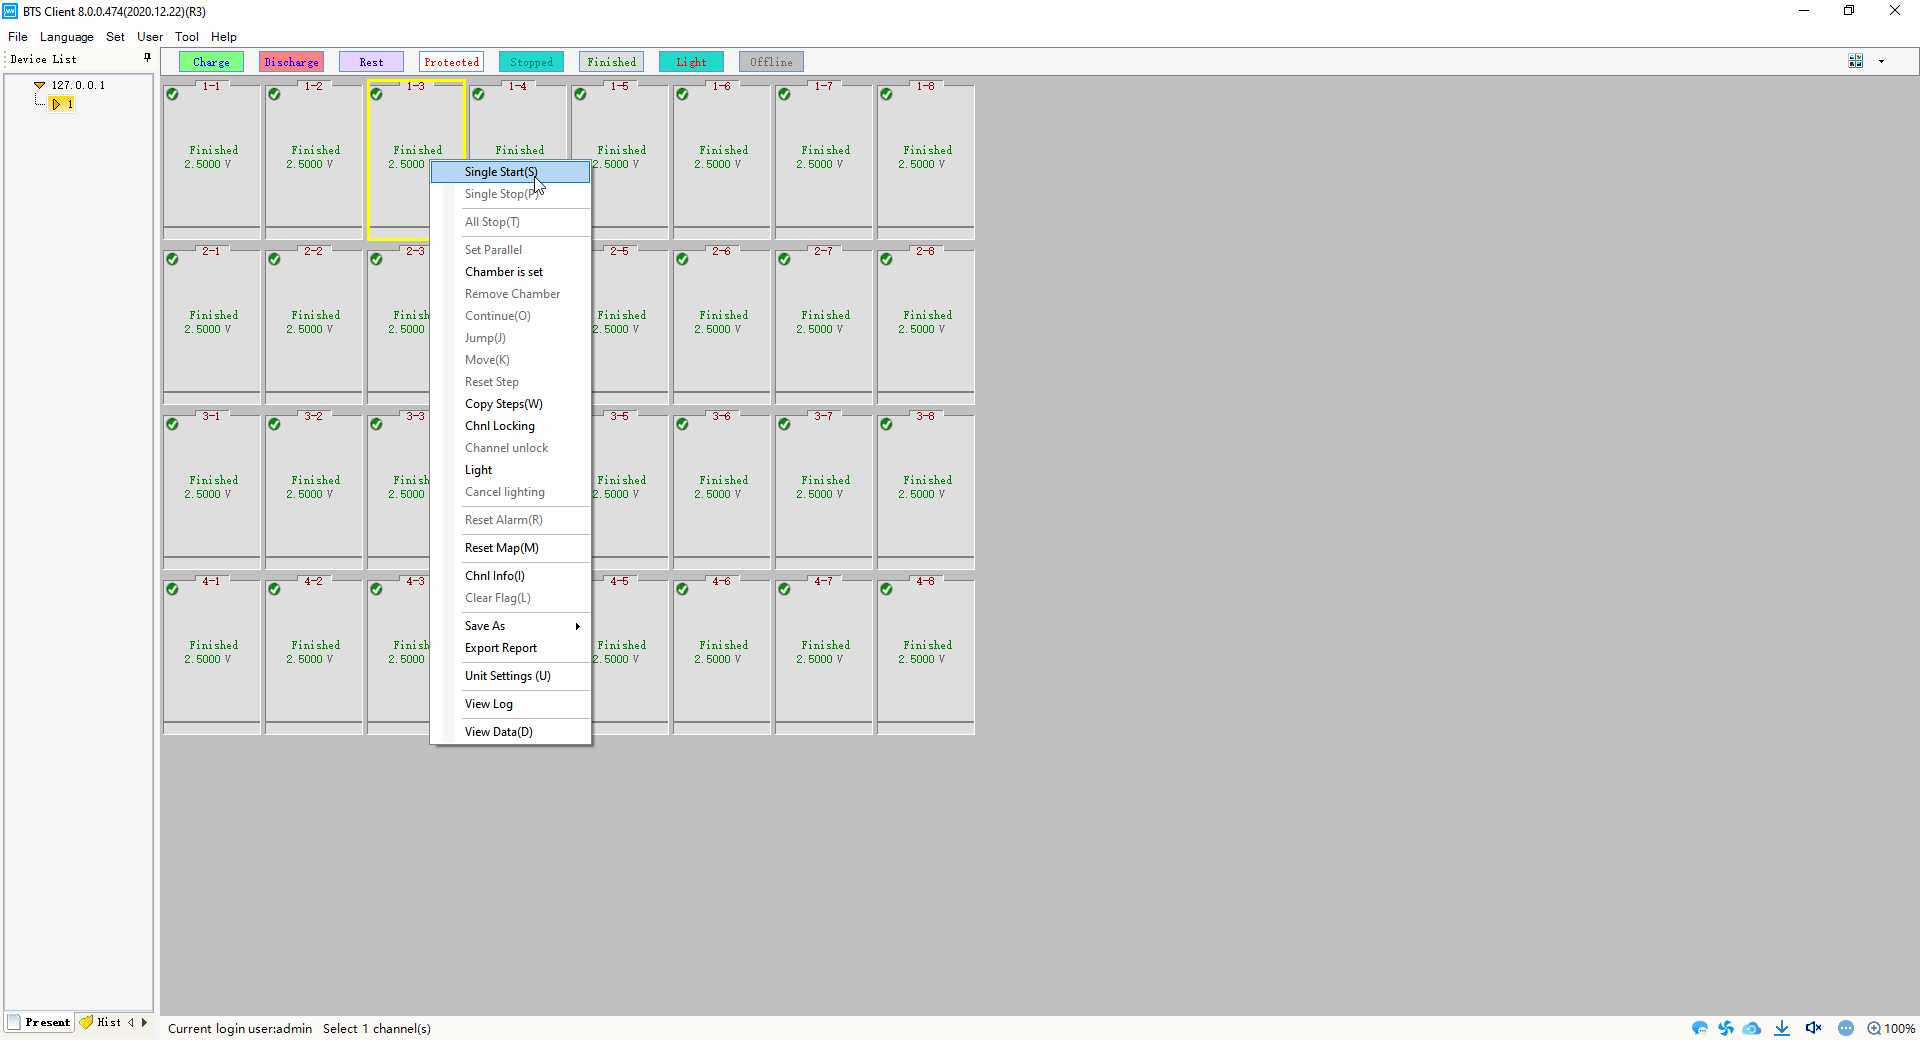Collapse the 127.0.0.1 device tree node
Screen dimensions: 1920x1040
coord(39,85)
